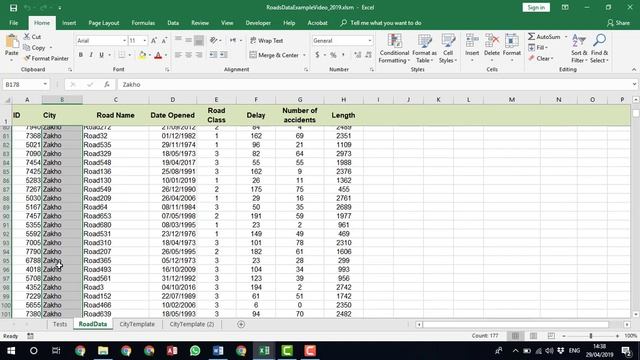Click the zoom slider handle
The image size is (640, 360).
click(x=591, y=336)
